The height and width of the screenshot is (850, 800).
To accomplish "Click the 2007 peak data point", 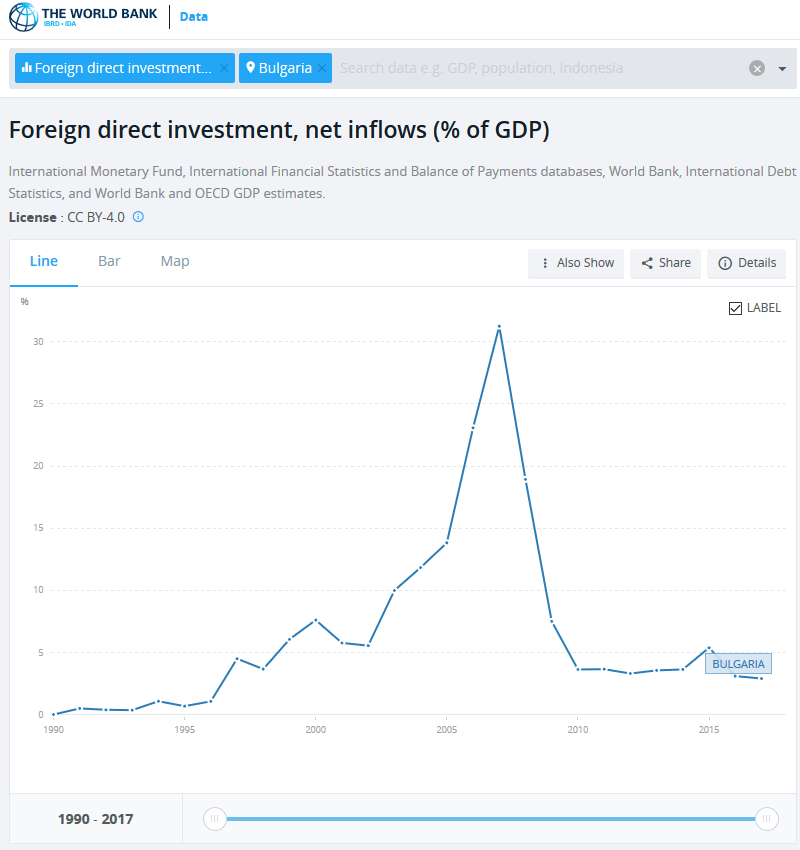I will point(498,327).
